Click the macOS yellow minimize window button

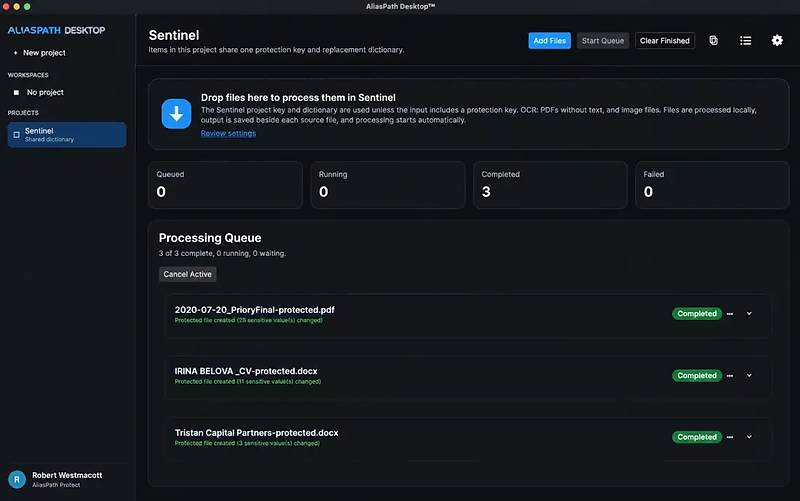point(16,7)
